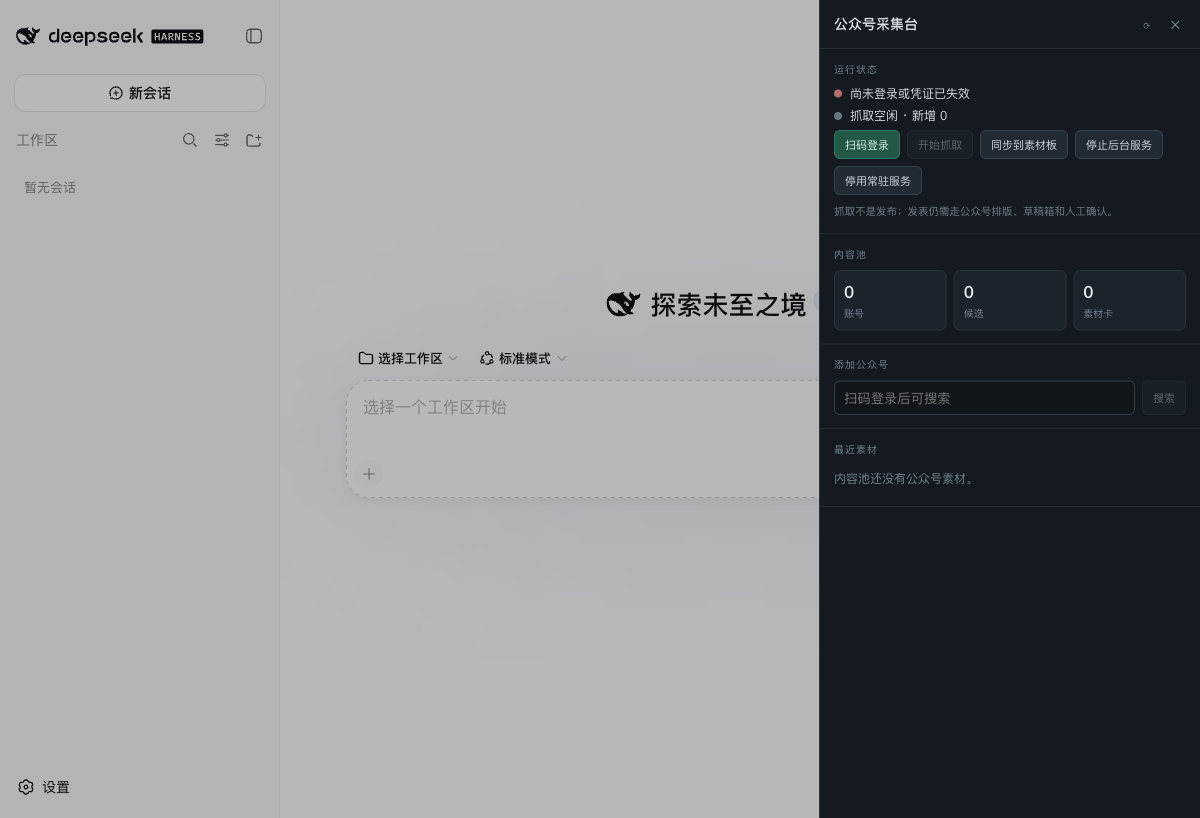
Task: Refresh the 公众号采集台 panel
Action: [1146, 25]
